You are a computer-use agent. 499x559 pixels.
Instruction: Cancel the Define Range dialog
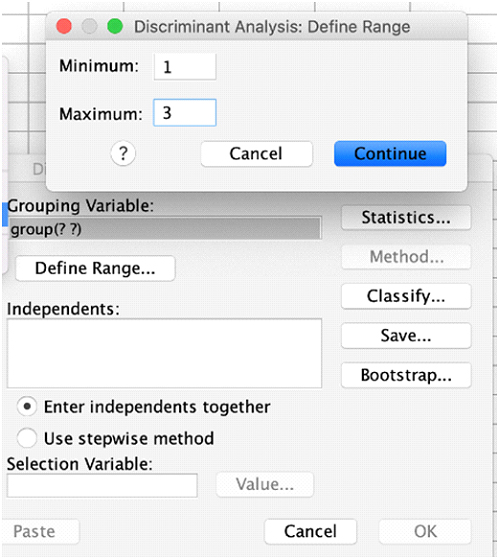click(256, 154)
